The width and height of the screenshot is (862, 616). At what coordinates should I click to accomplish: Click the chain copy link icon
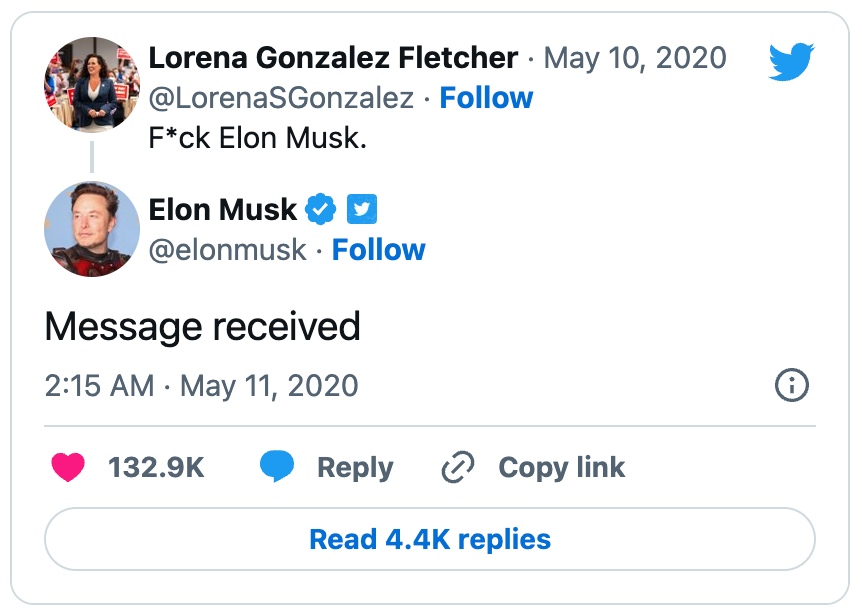pos(458,467)
